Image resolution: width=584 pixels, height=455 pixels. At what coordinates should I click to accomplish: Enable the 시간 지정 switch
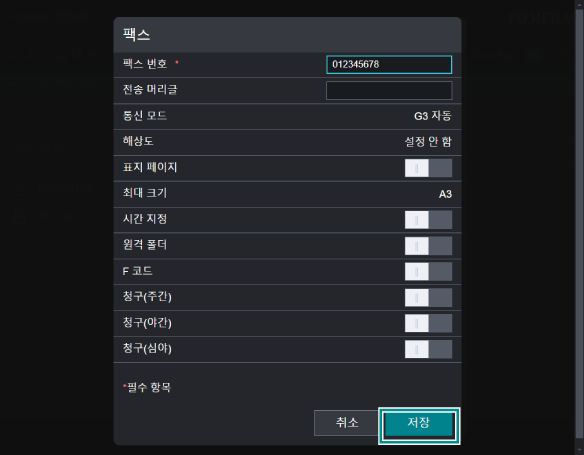click(x=428, y=220)
